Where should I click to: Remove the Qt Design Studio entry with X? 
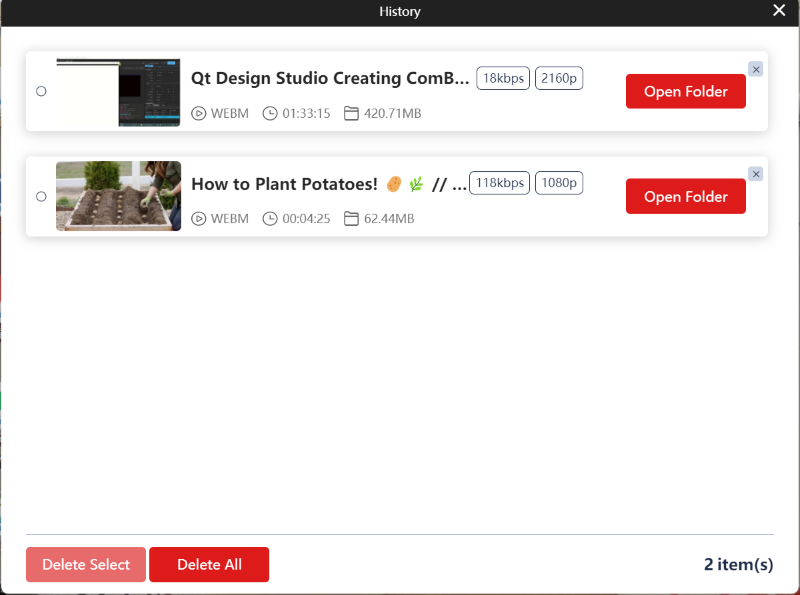click(756, 69)
